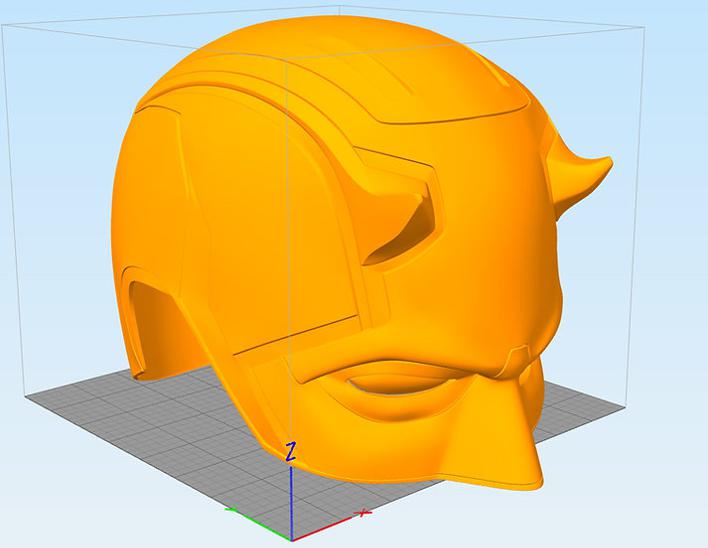
Task: Click the green Y axis label
Action: point(231,510)
